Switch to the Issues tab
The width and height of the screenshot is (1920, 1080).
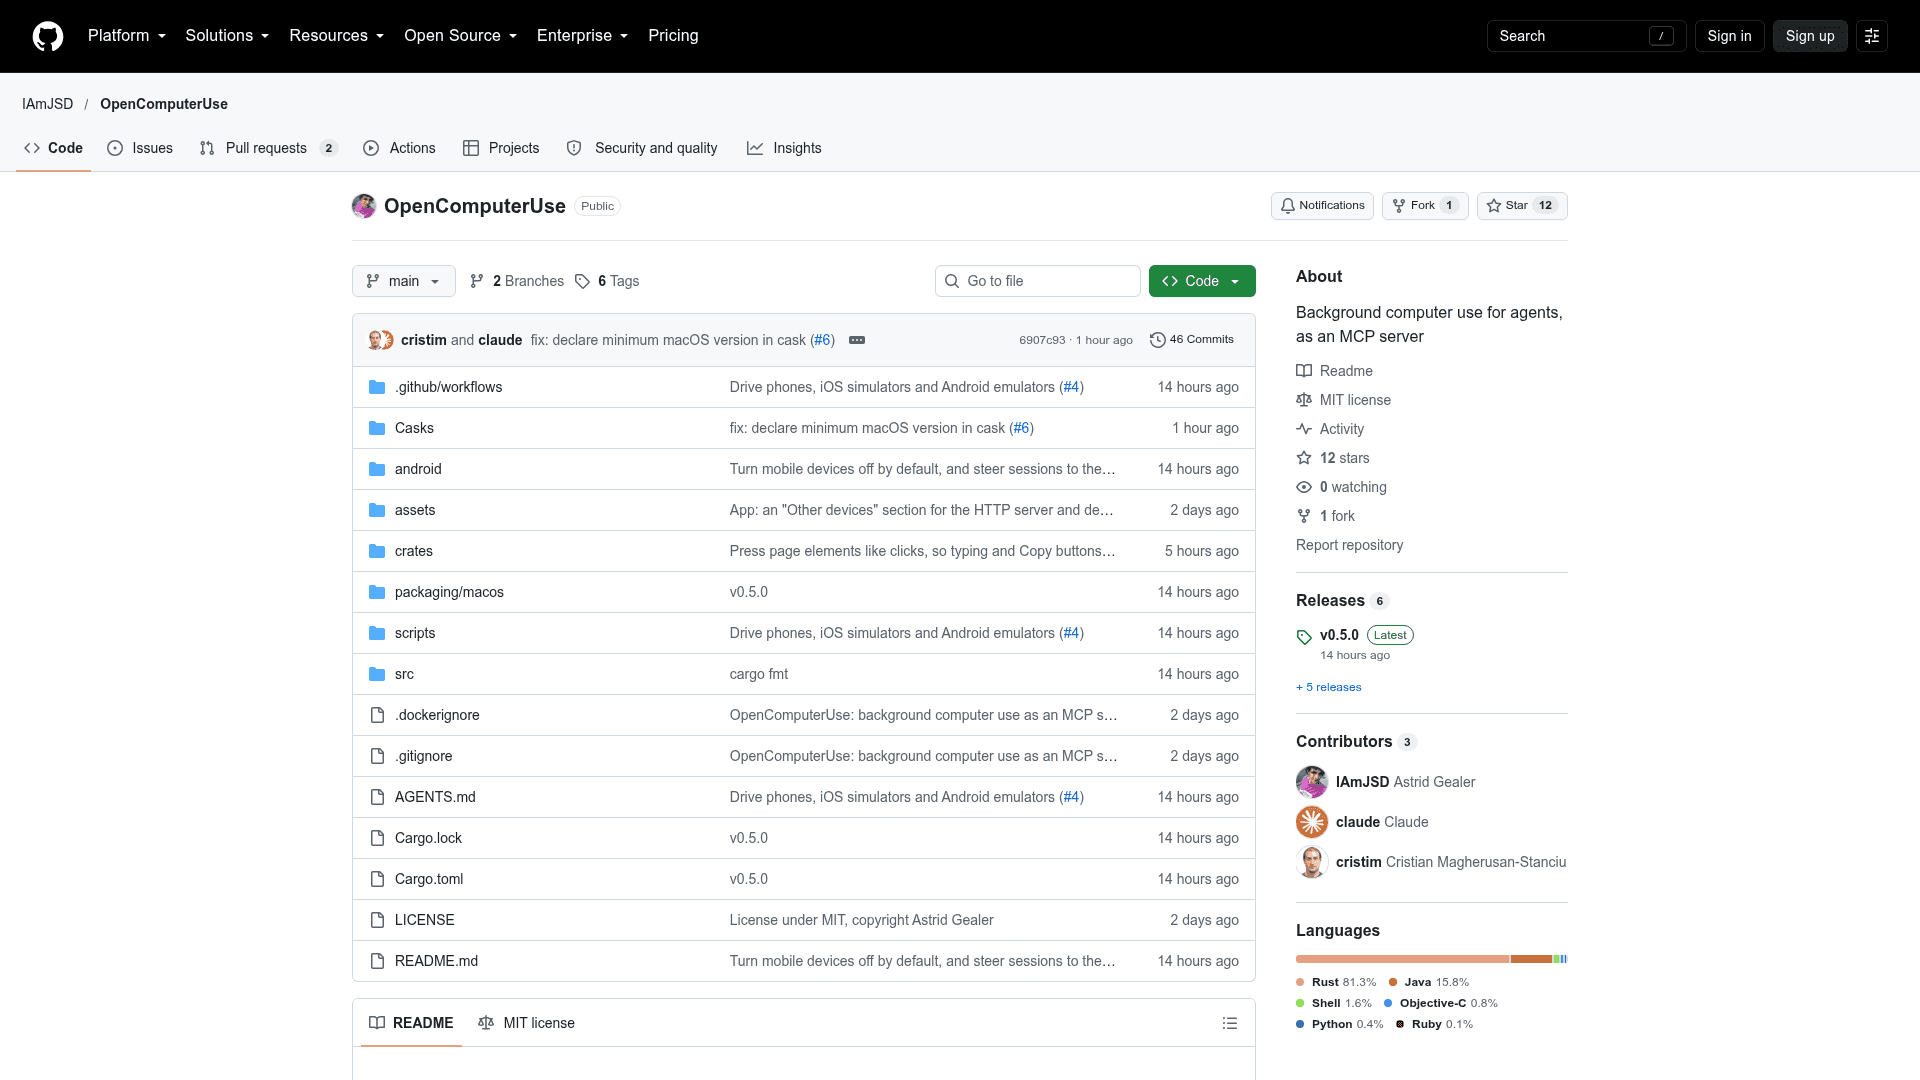(x=140, y=148)
